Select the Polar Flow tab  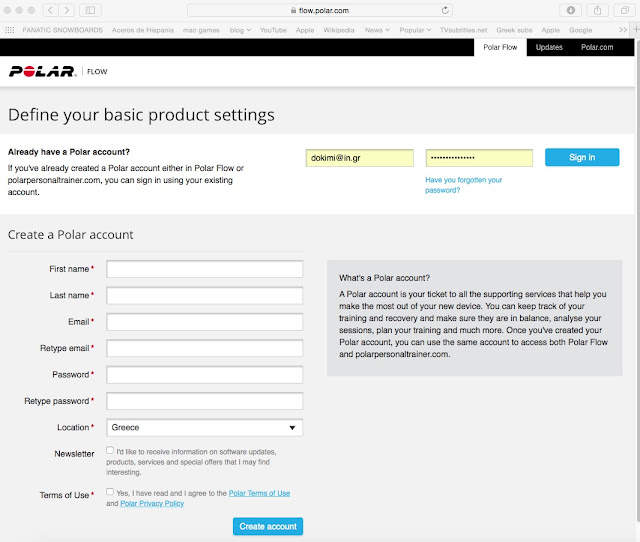[500, 47]
